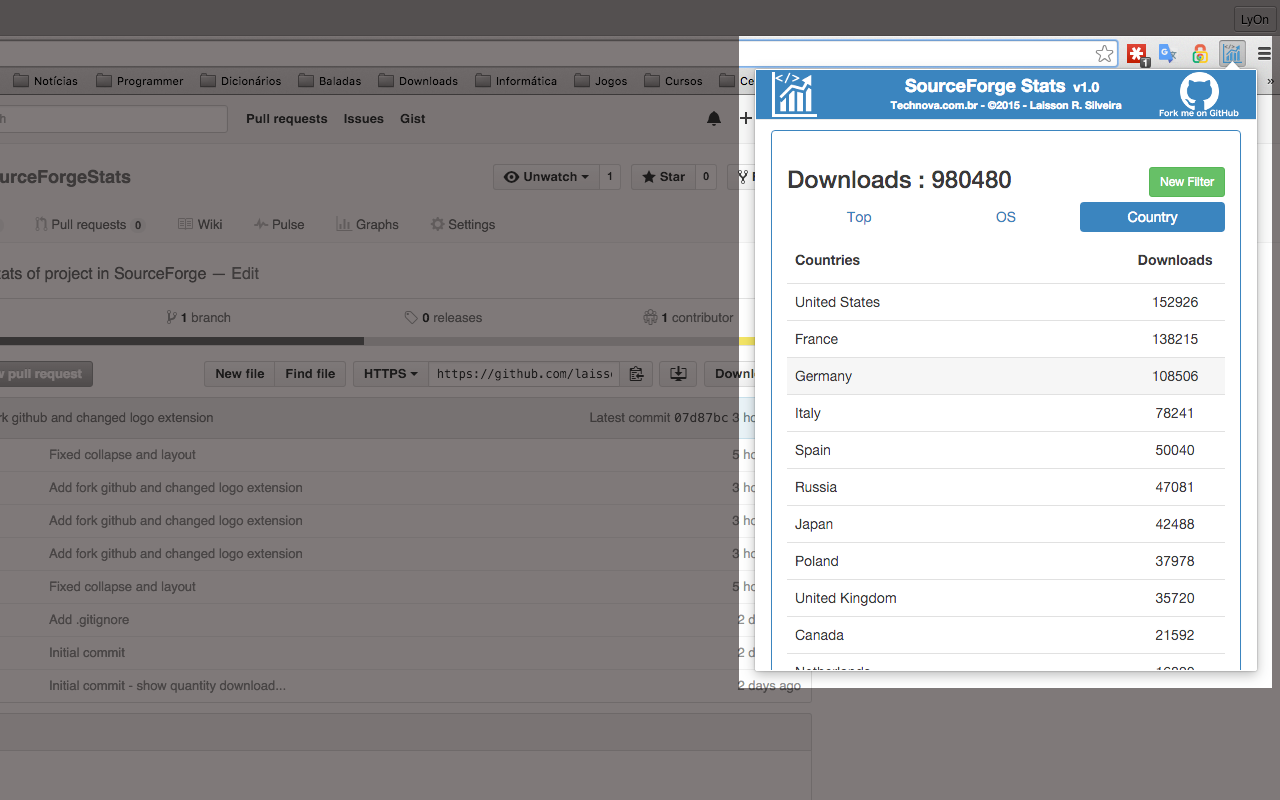Switch stats view to Top
The image size is (1280, 800).
[x=859, y=217]
